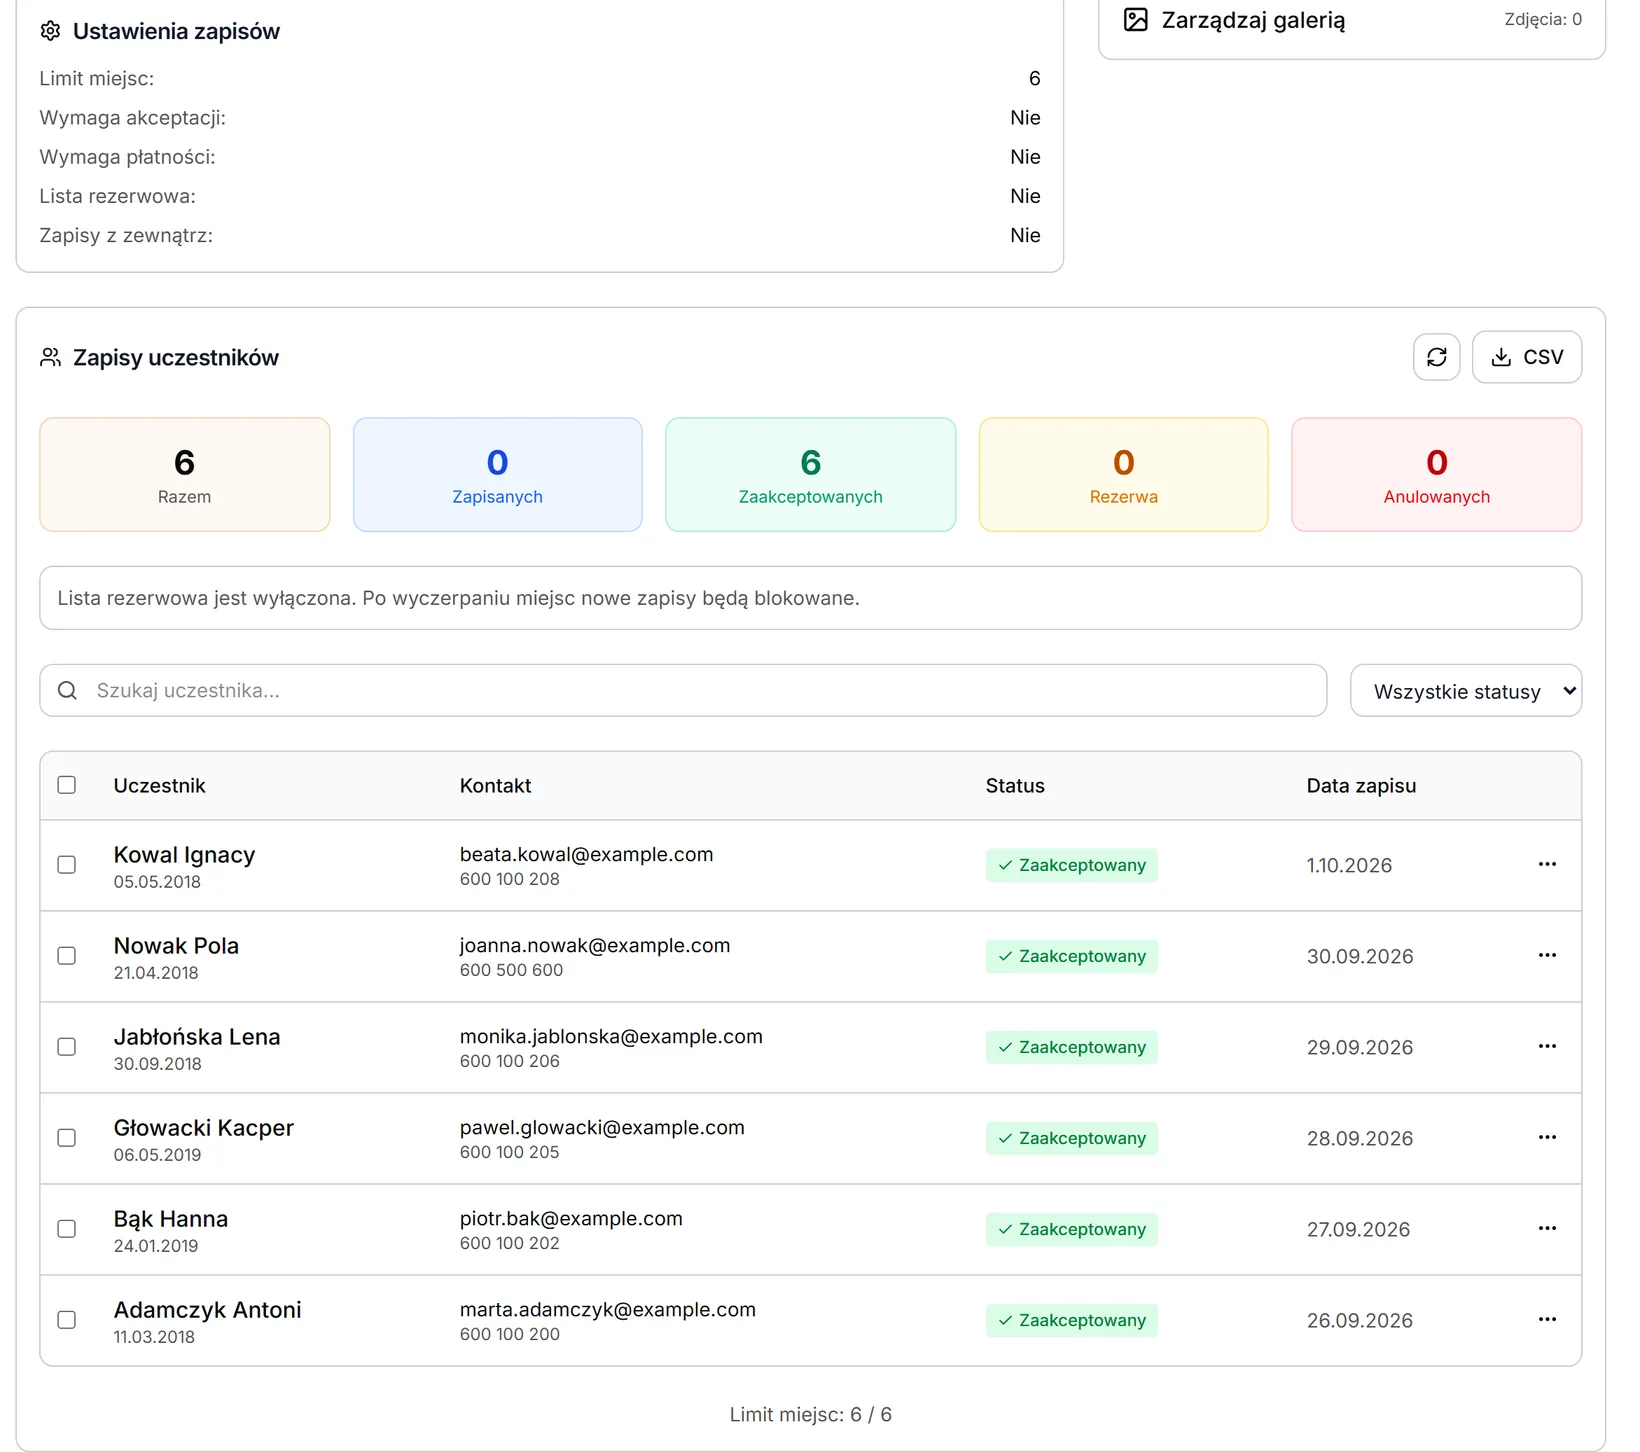Toggle the select-all participants checkbox
This screenshot has width=1640, height=1452.
(x=67, y=785)
